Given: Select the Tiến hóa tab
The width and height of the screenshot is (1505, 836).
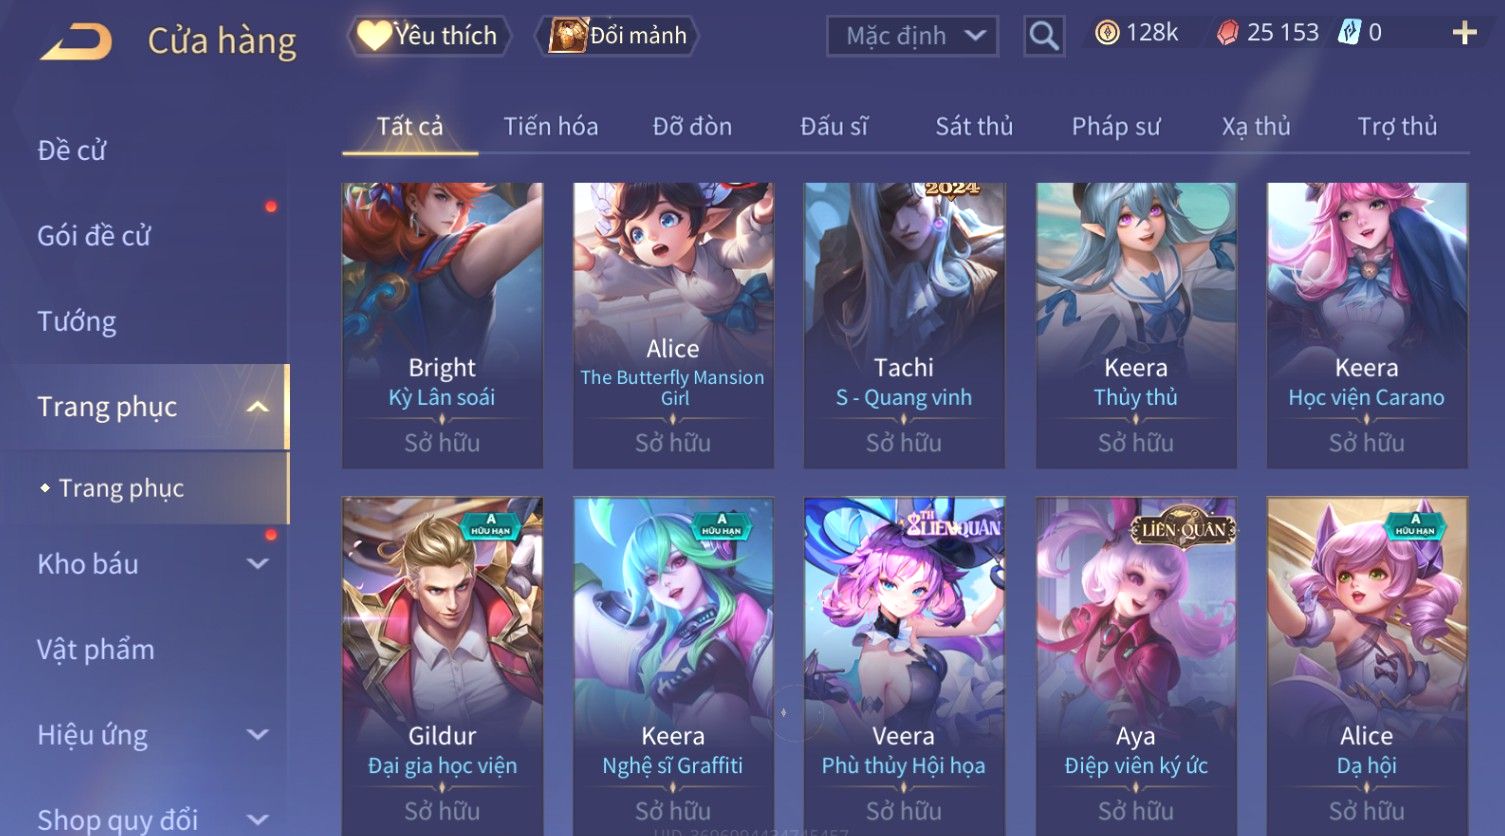Looking at the screenshot, I should 551,126.
